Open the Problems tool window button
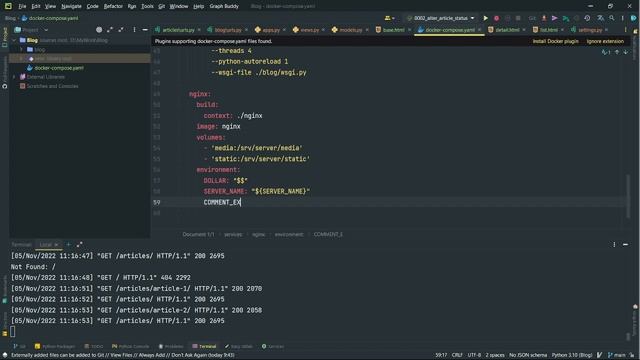Image resolution: width=640 pixels, height=360 pixels. tap(171, 346)
